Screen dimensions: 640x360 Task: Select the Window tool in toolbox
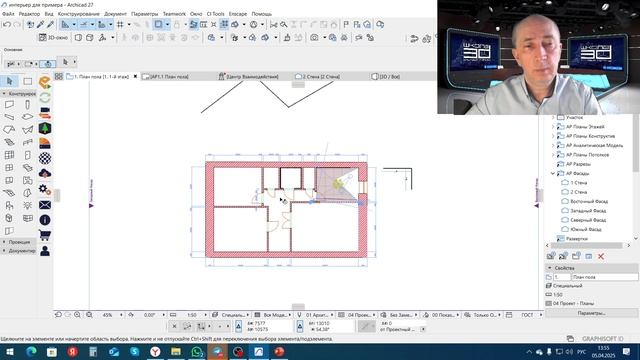click(x=9, y=168)
